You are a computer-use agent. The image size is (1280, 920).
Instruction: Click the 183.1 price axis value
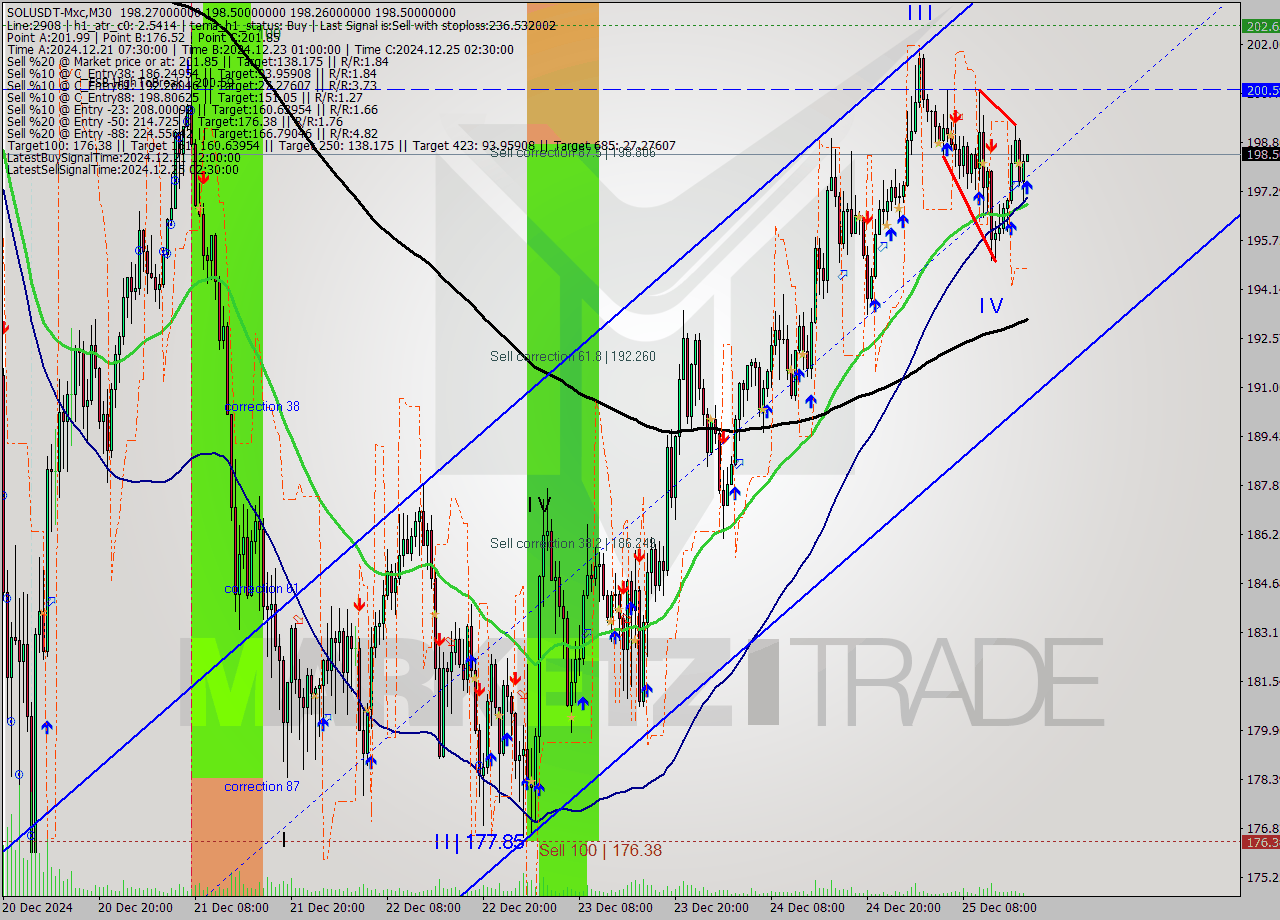[1262, 632]
